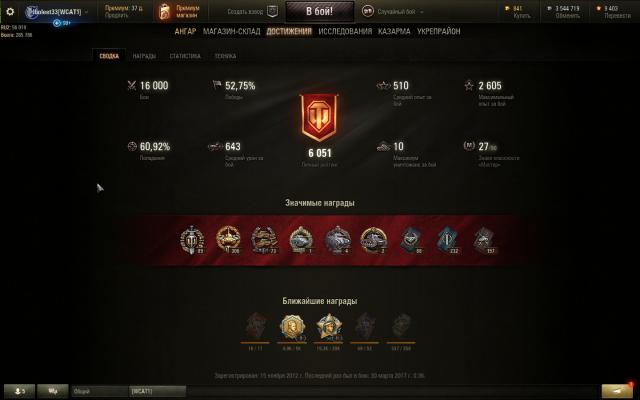Image resolution: width=640 pixels, height=400 pixels.
Task: Open the settings gear menu
Action: pos(10,12)
